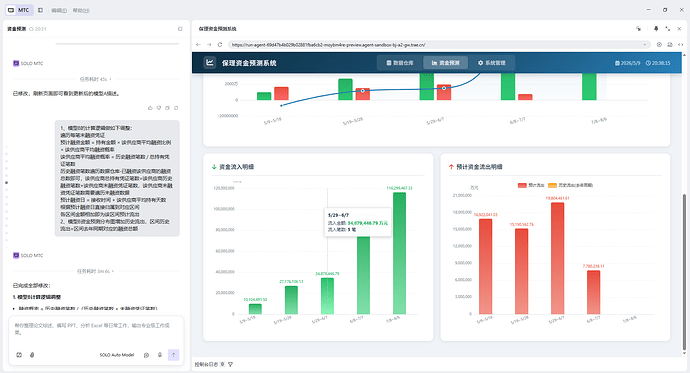
Task: Click the green bar labeled 10,104,491.50
Action: pos(255,309)
